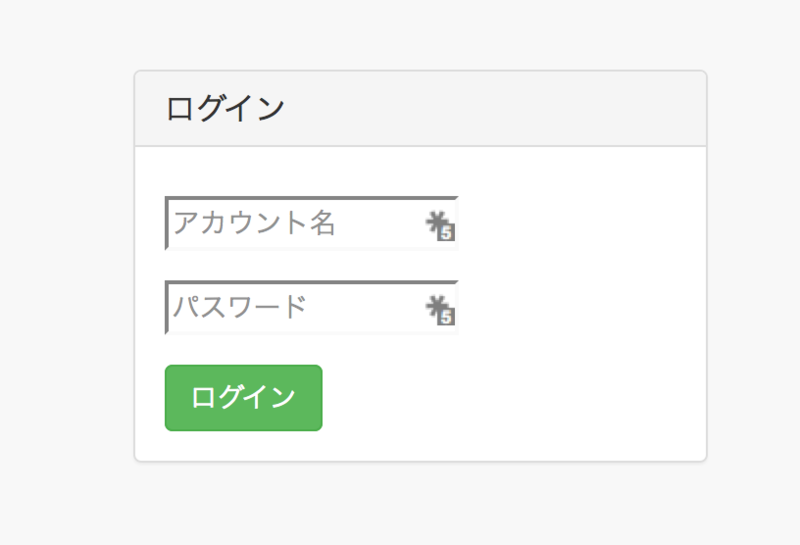Screen dimensions: 800x545
Task: Show saved logins via the account field icon
Action: [440, 225]
